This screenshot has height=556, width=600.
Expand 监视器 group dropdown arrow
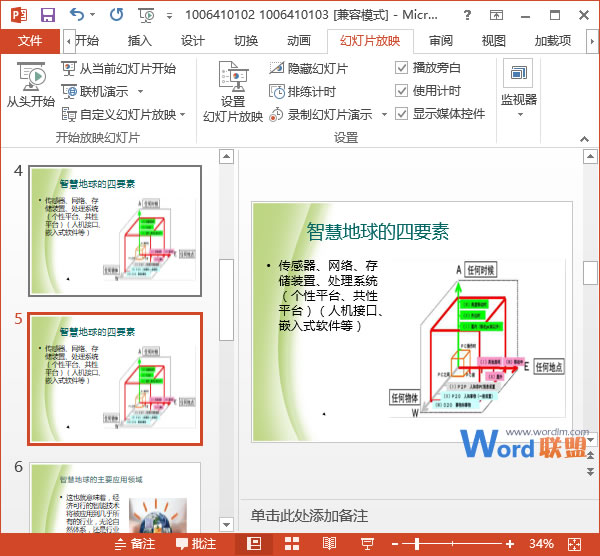pos(520,115)
